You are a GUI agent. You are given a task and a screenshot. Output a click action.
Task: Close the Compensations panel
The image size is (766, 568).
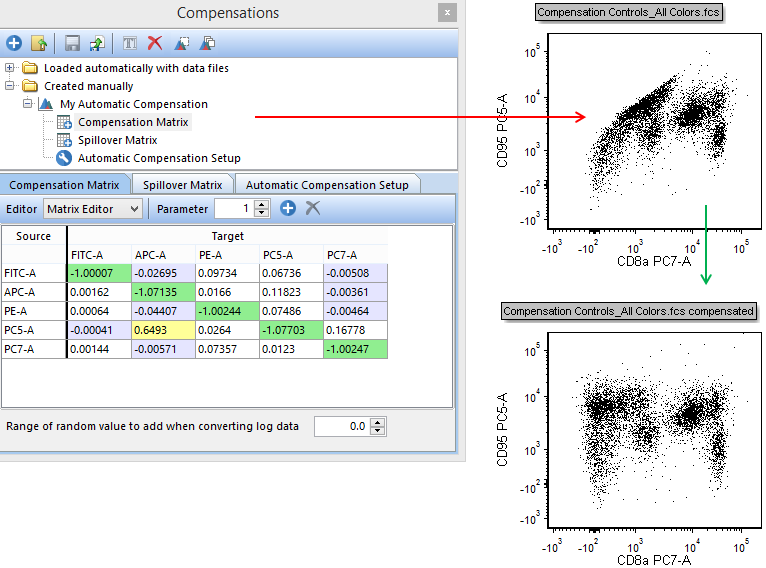[447, 13]
